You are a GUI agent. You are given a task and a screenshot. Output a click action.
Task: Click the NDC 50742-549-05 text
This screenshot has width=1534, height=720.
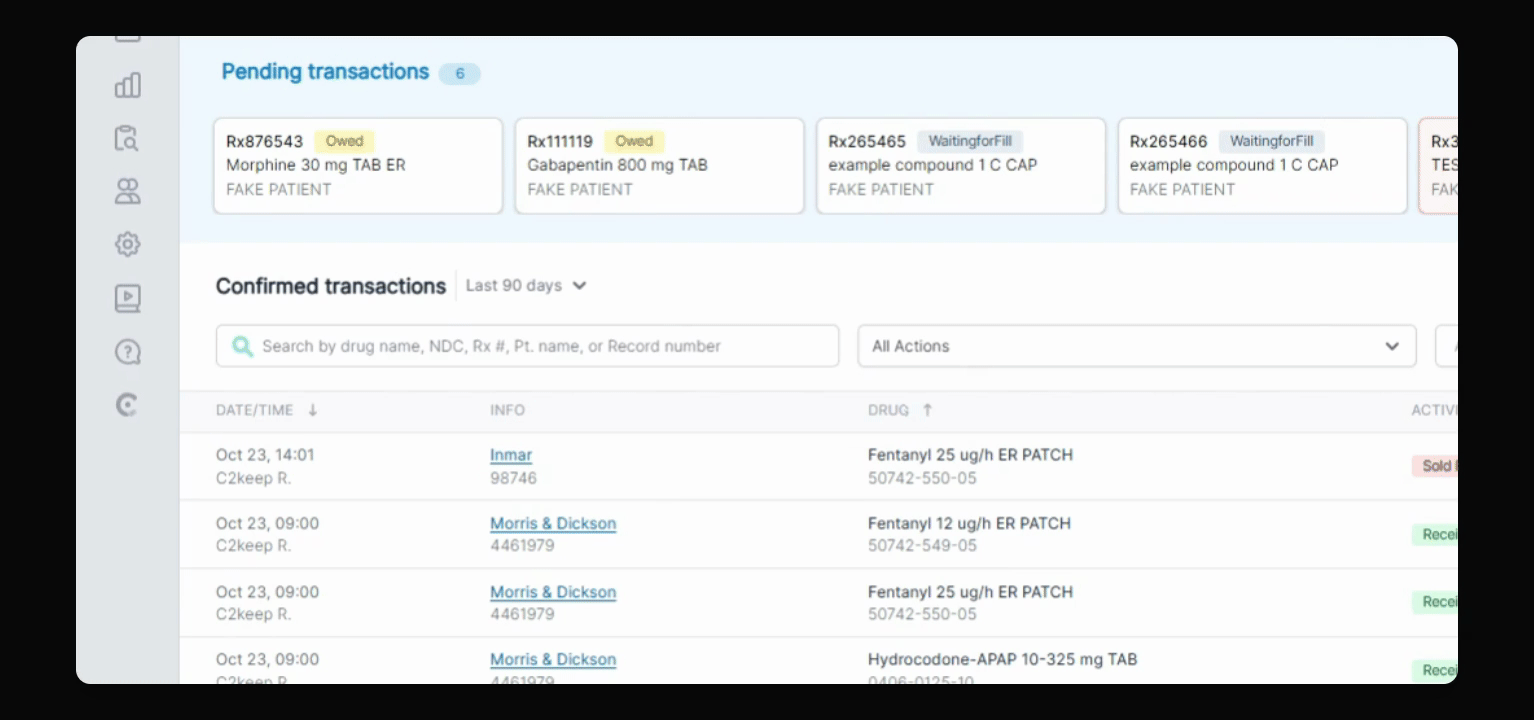pos(922,546)
